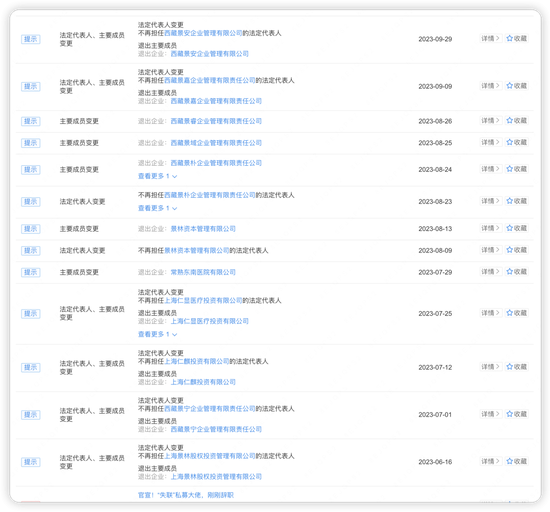Image resolution: width=550 pixels, height=512 pixels.
Task: Click the date text 2023-07-01
Action: click(435, 415)
